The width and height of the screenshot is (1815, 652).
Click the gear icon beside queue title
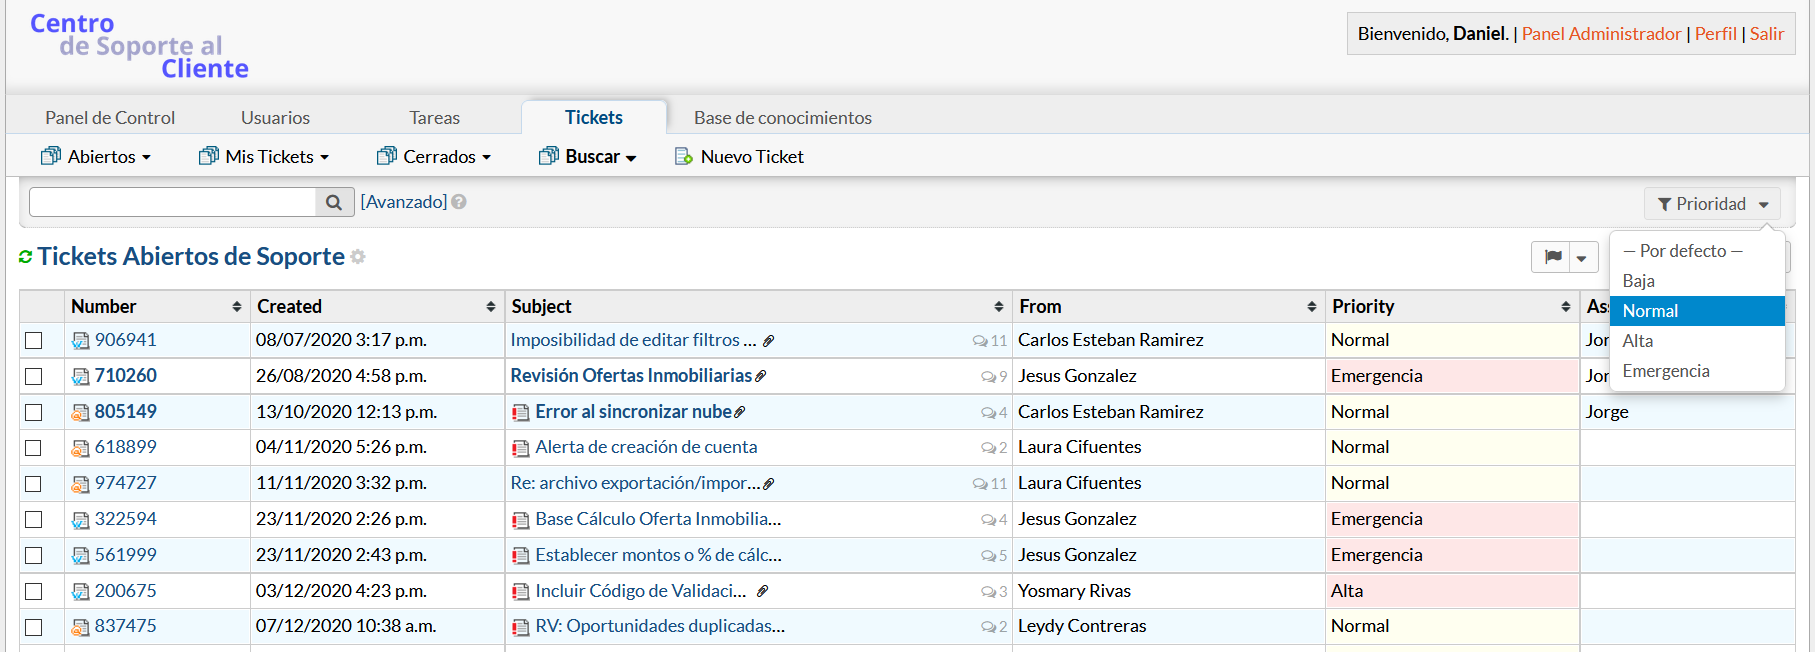358,257
